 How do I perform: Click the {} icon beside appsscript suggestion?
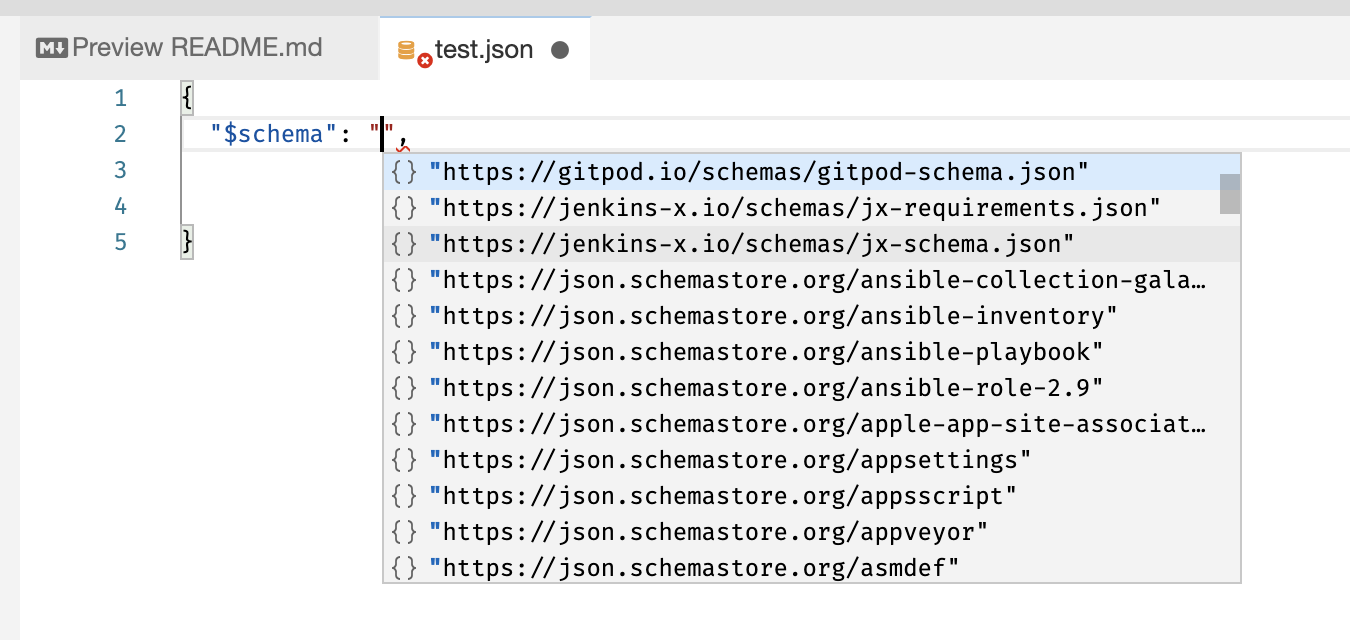click(403, 495)
